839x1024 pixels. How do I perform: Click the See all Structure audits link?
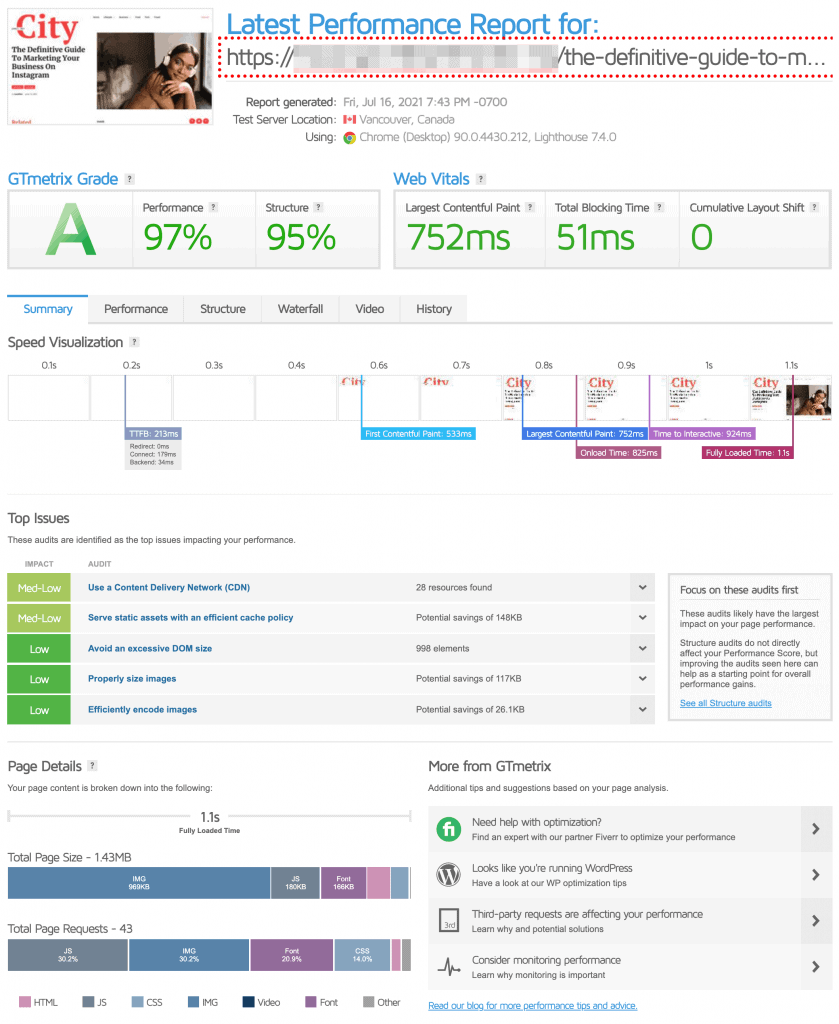725,703
